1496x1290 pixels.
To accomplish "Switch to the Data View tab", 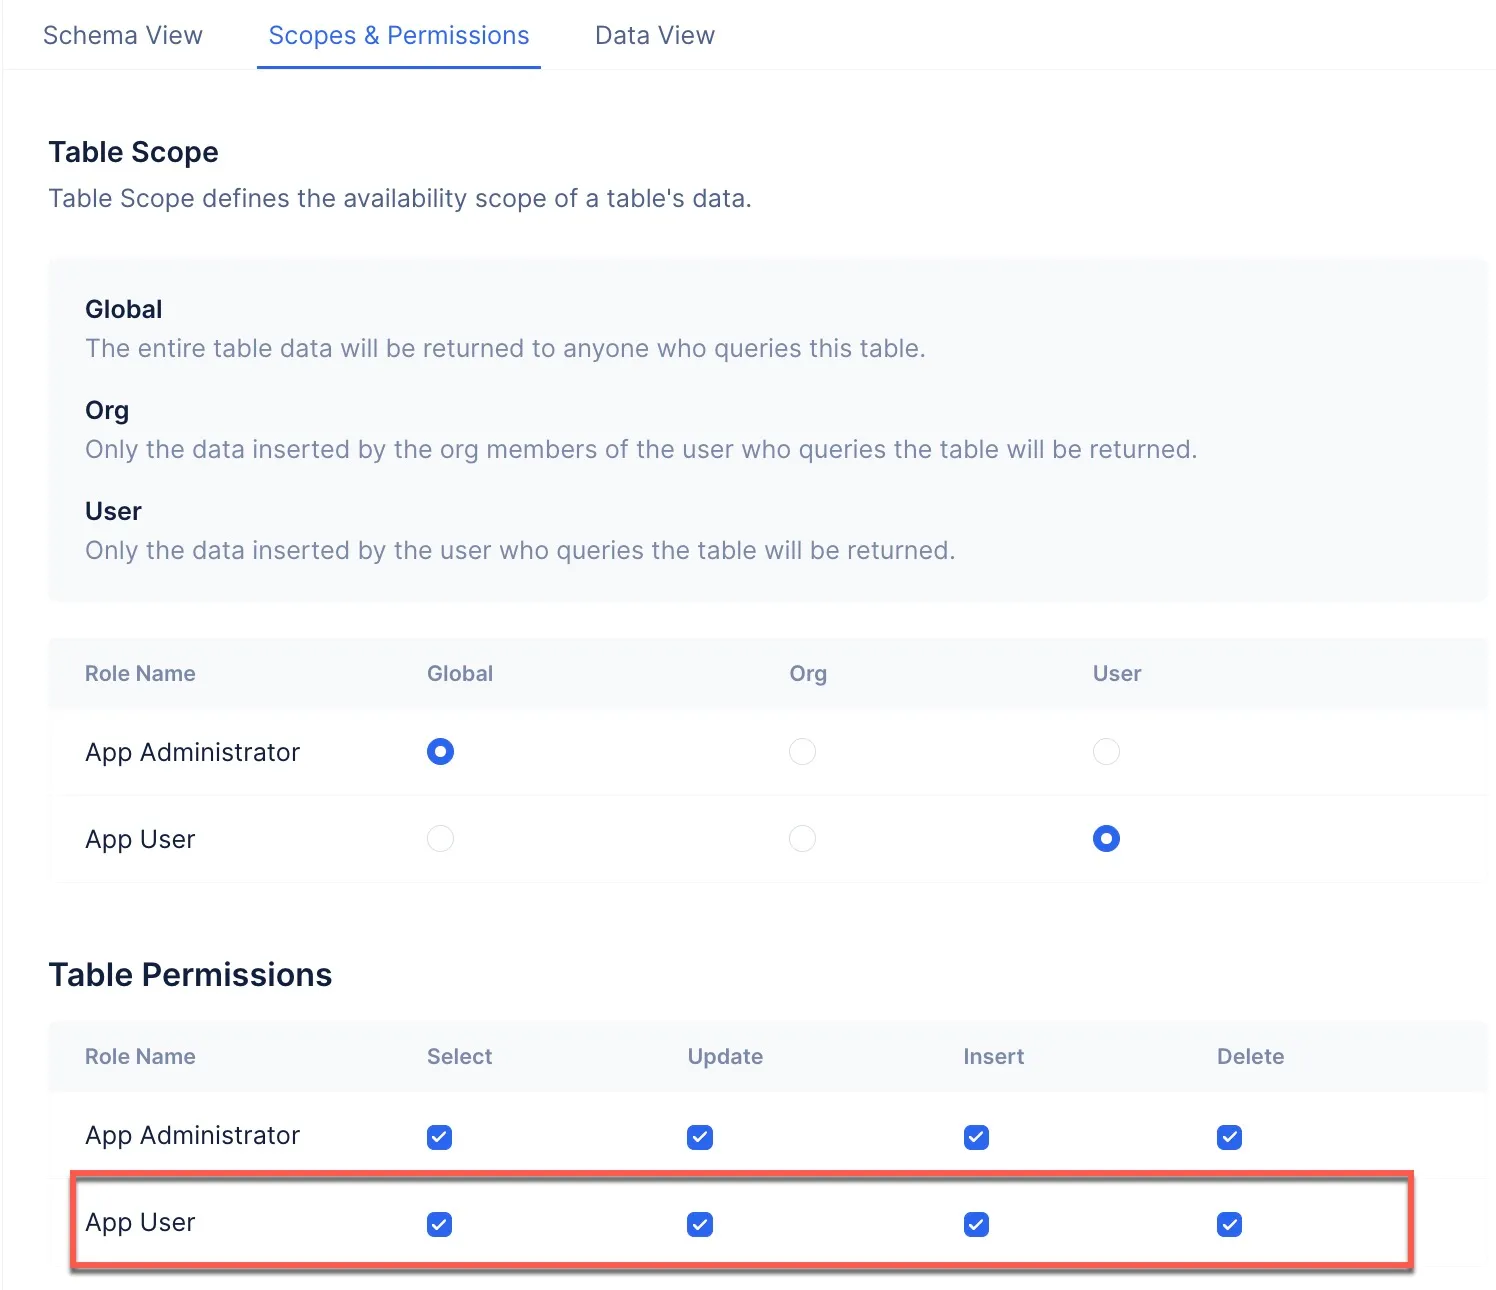I will point(654,35).
